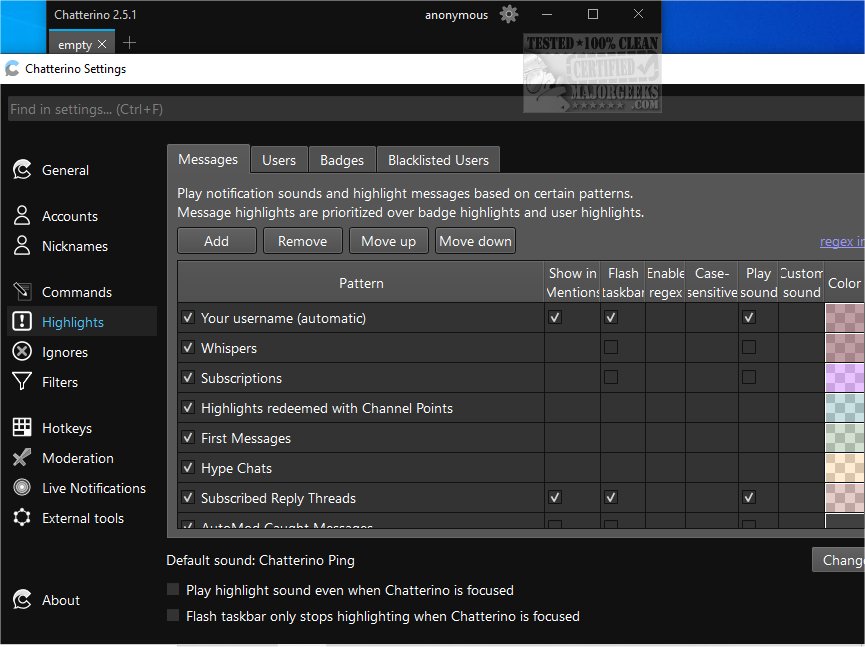Click the Pattern column header
865x647 pixels.
click(x=361, y=282)
